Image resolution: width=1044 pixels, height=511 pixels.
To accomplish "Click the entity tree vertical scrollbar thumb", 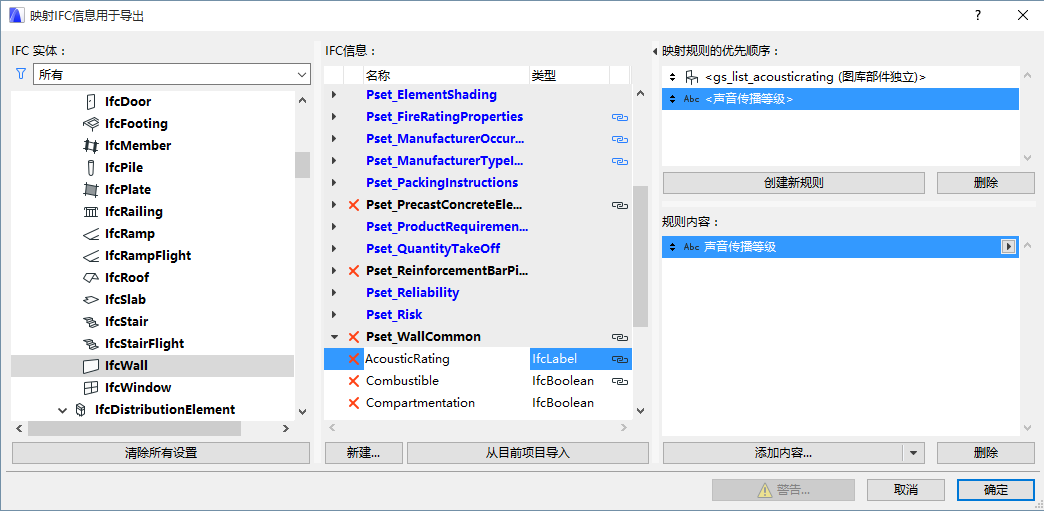I will click(x=302, y=165).
